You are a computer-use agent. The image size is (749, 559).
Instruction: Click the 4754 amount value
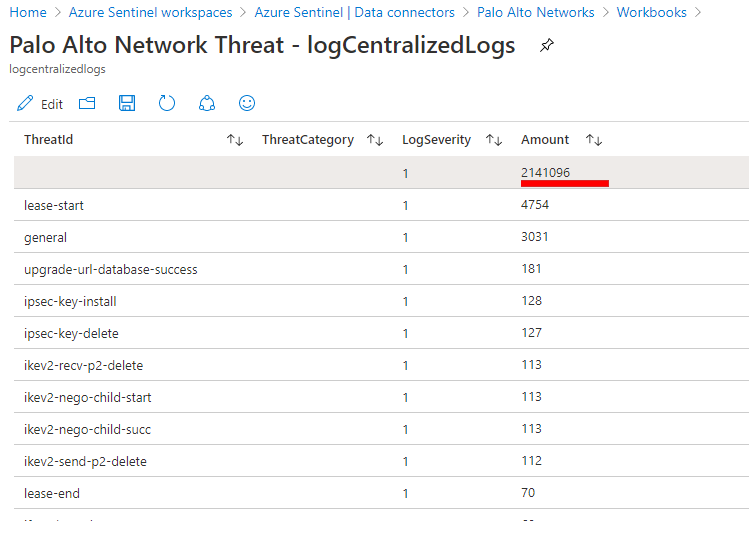(535, 205)
